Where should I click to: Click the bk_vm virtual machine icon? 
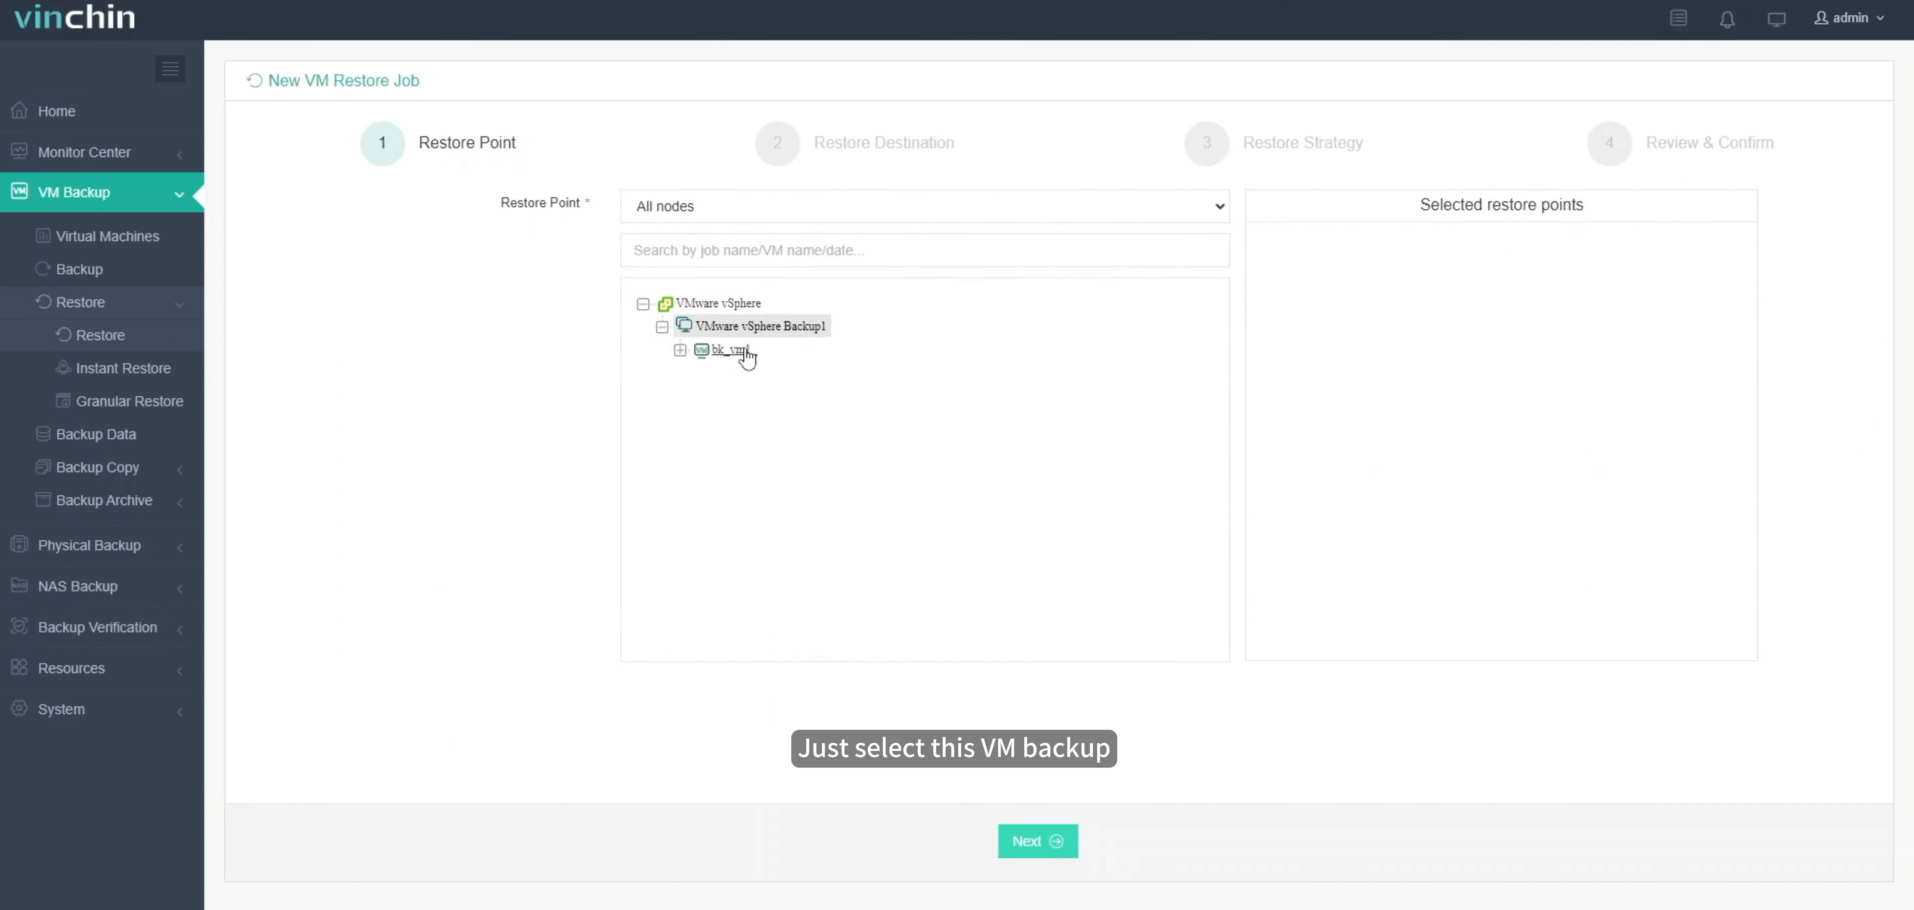pos(702,350)
